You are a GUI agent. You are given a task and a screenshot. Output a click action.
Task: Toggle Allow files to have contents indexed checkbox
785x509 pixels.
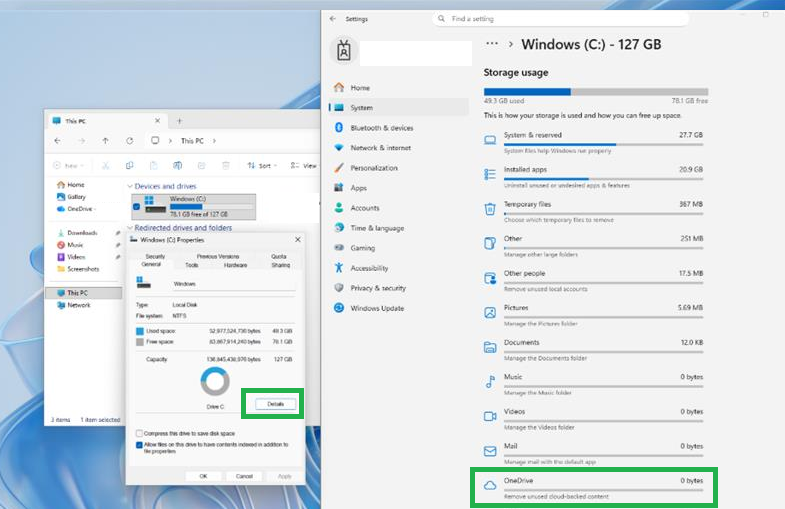139,445
